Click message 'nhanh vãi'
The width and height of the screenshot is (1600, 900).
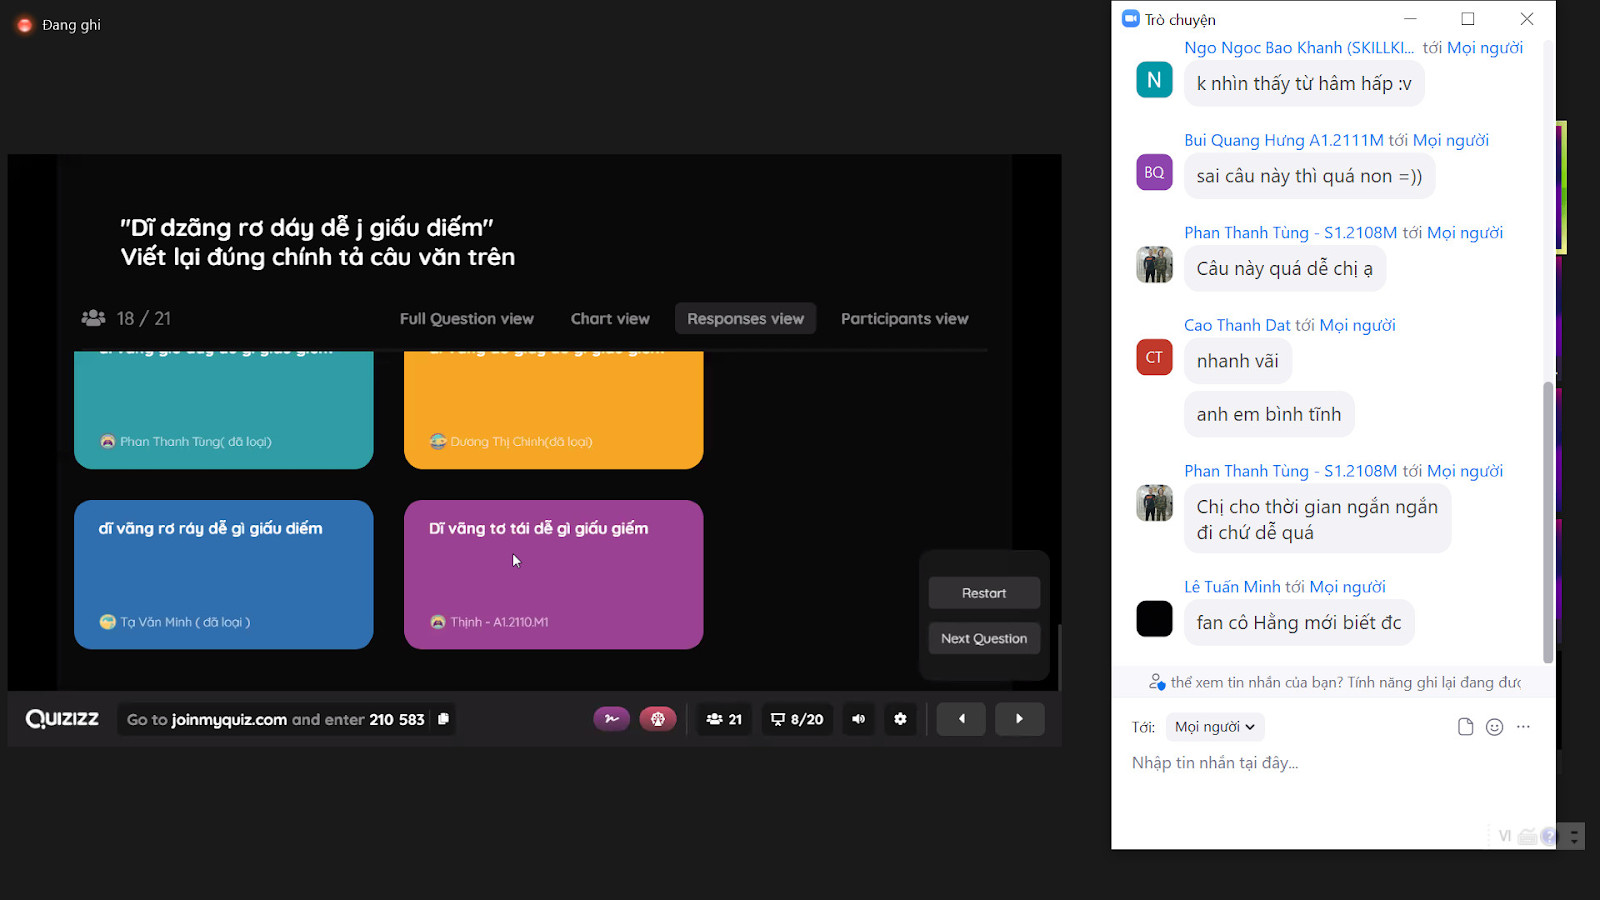[1237, 361]
